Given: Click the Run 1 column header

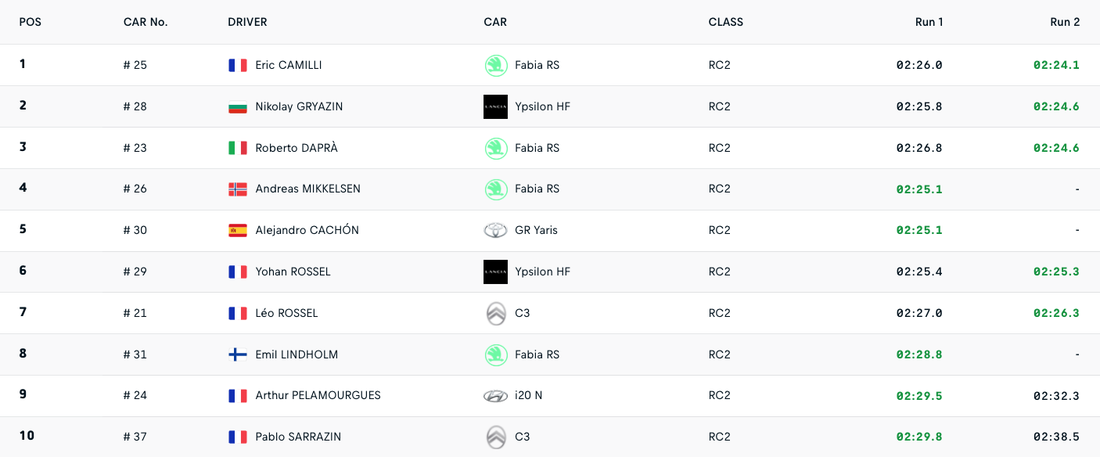Looking at the screenshot, I should [928, 22].
